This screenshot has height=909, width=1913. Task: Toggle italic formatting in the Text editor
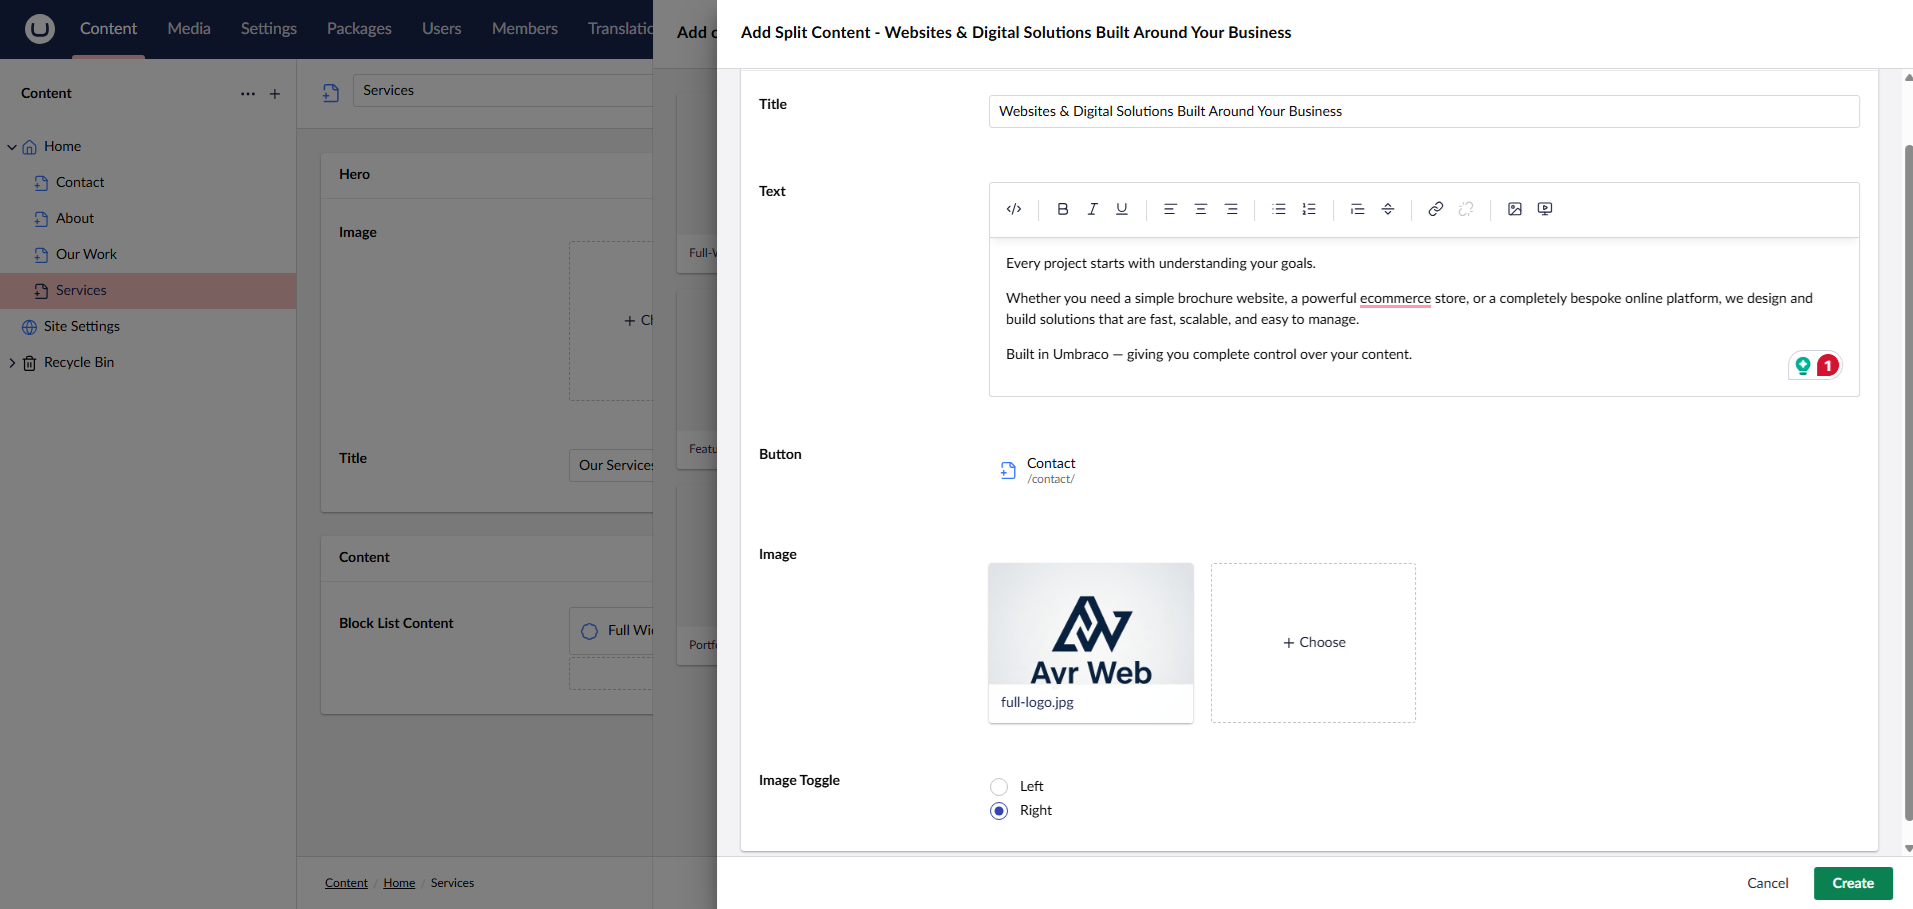[1092, 209]
